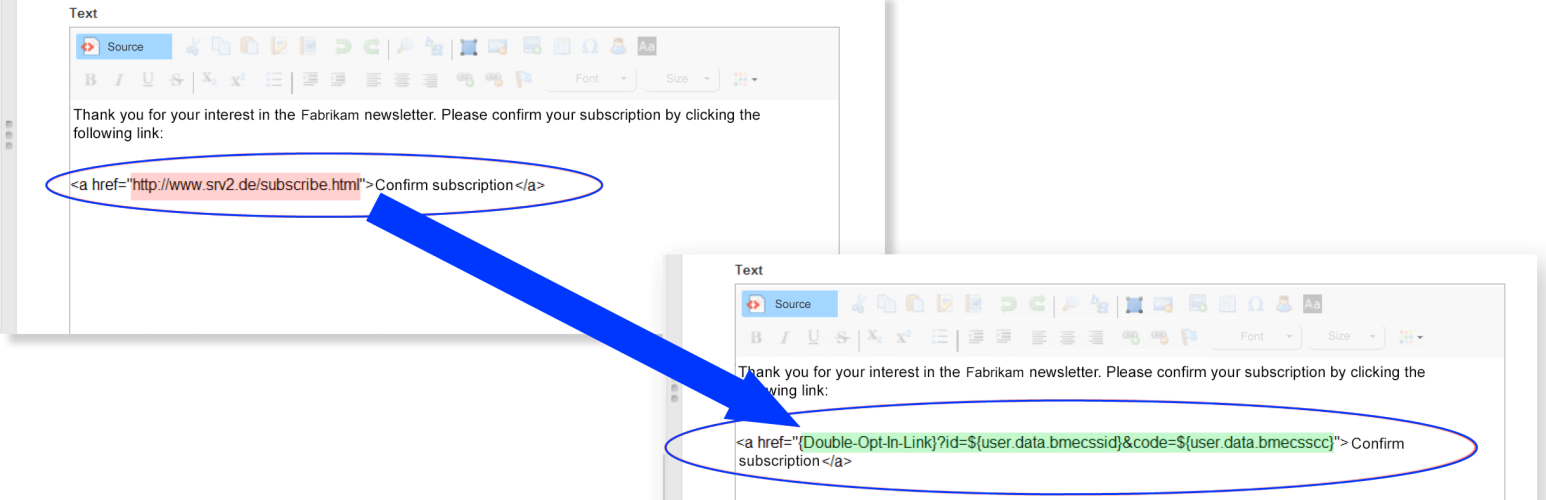The image size is (1546, 500).
Task: Click the Aa icon in upper editor toolbar
Action: click(x=646, y=46)
